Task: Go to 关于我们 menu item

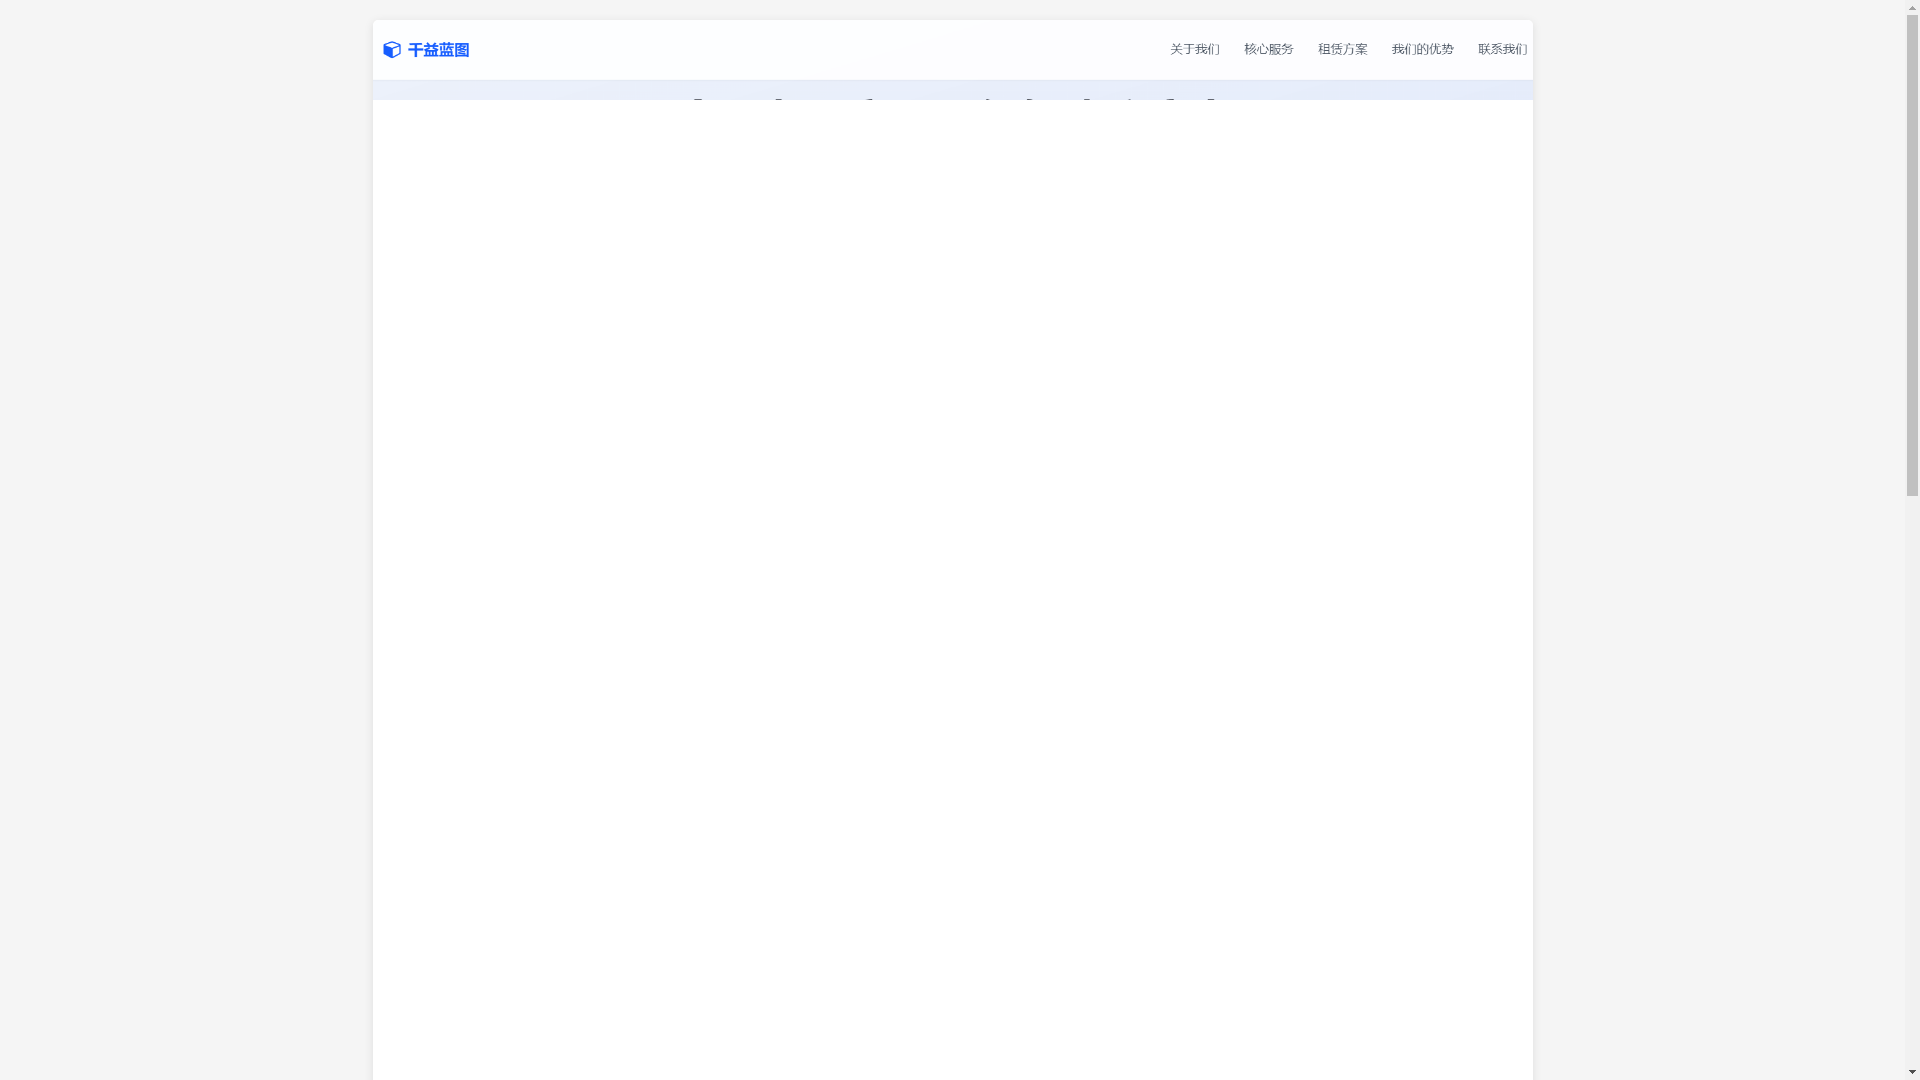Action: 1195,49
